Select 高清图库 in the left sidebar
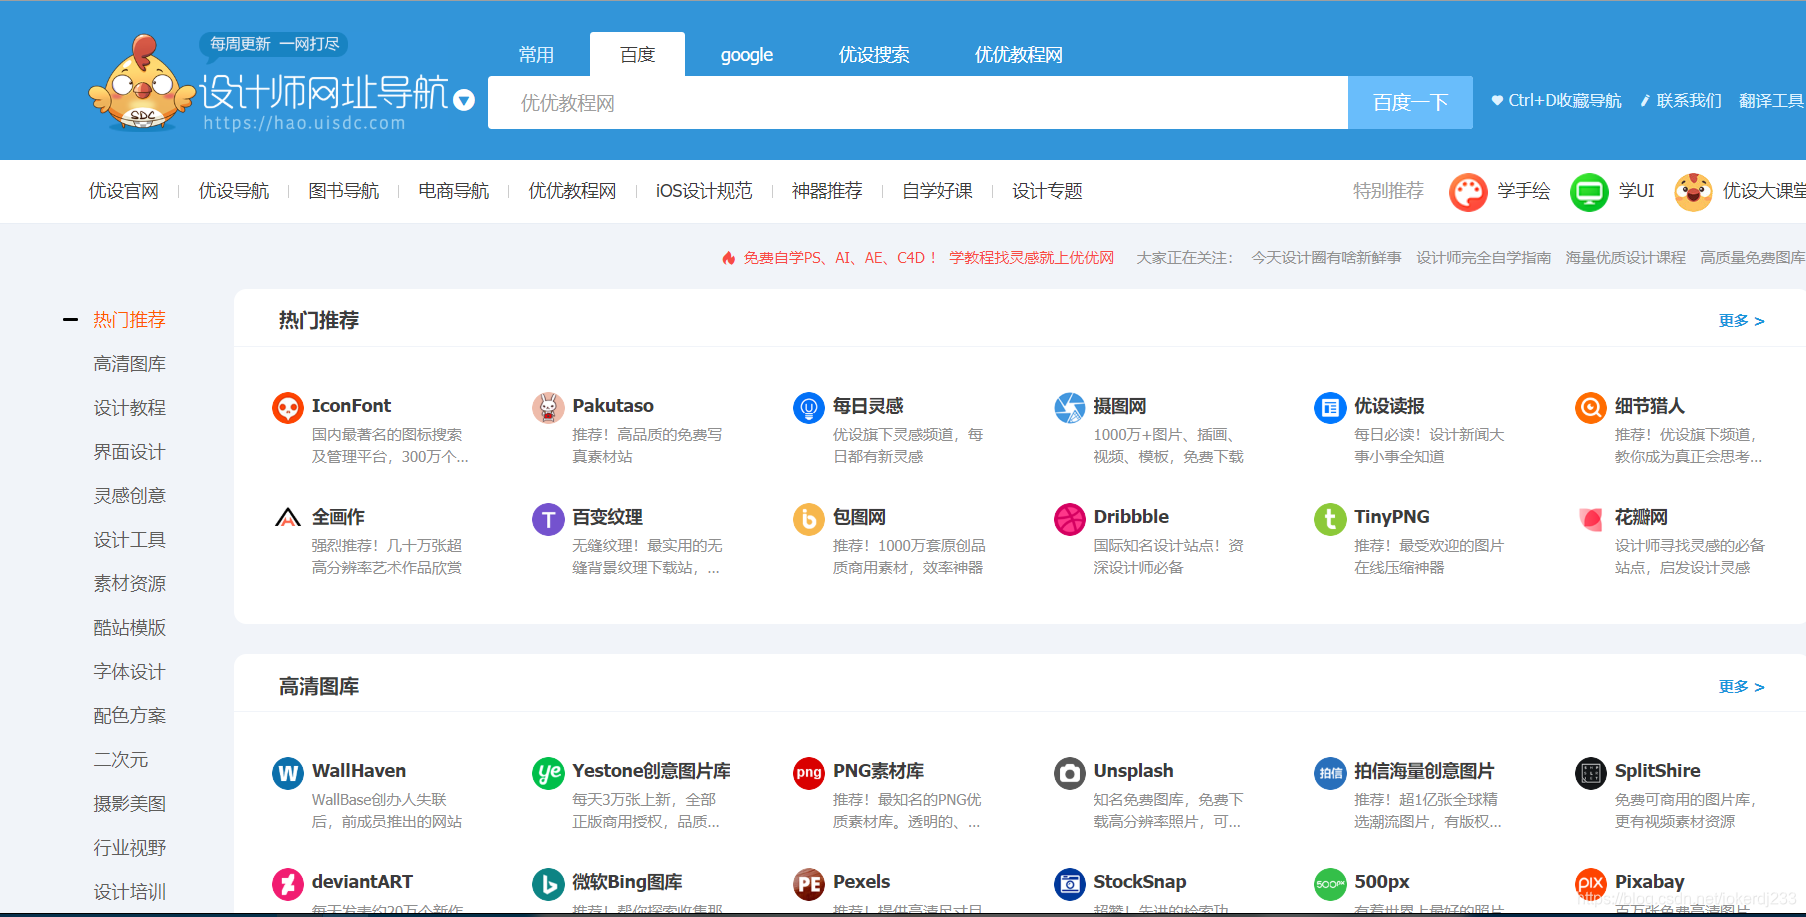1806x917 pixels. [129, 364]
